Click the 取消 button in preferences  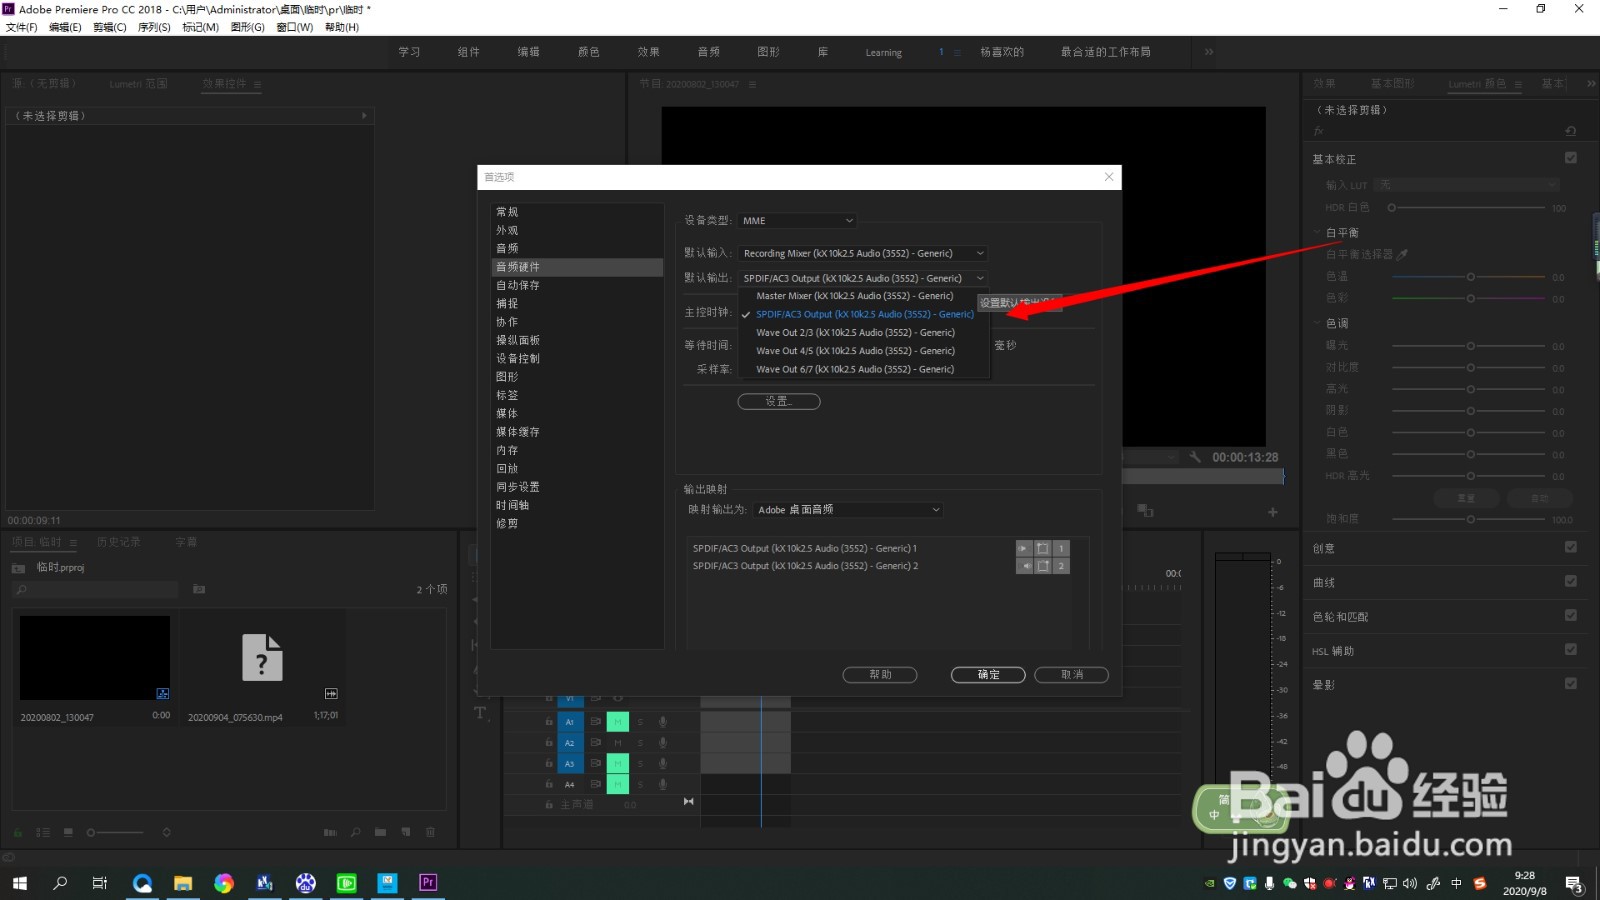click(x=1071, y=675)
